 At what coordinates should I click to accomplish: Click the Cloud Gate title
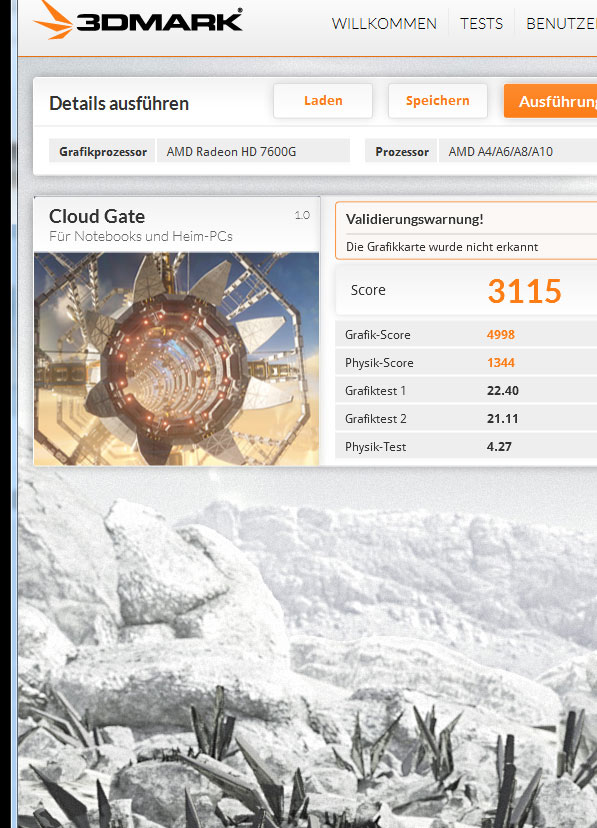97,217
